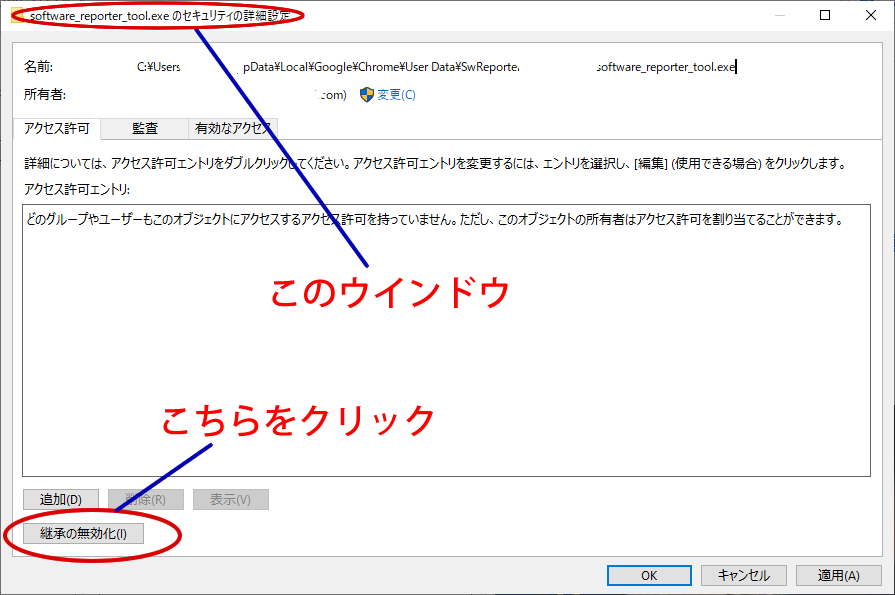Click the キャンセル button
The height and width of the screenshot is (595, 895).
tap(744, 575)
